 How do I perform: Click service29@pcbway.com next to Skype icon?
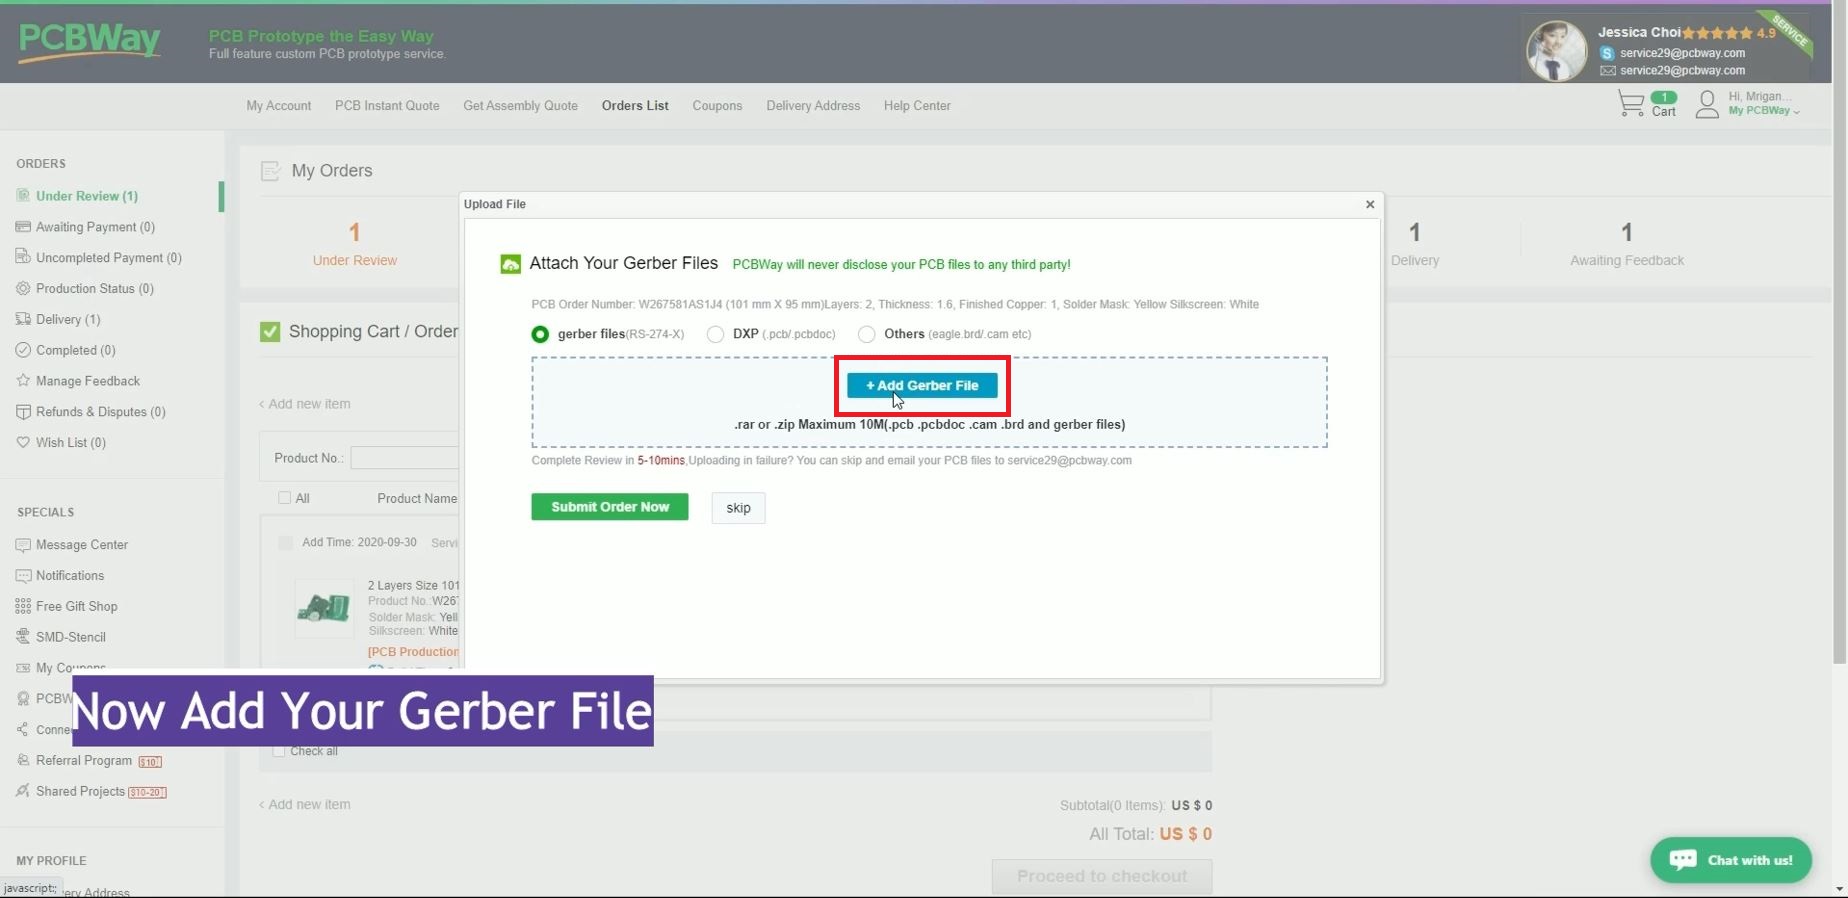1682,53
